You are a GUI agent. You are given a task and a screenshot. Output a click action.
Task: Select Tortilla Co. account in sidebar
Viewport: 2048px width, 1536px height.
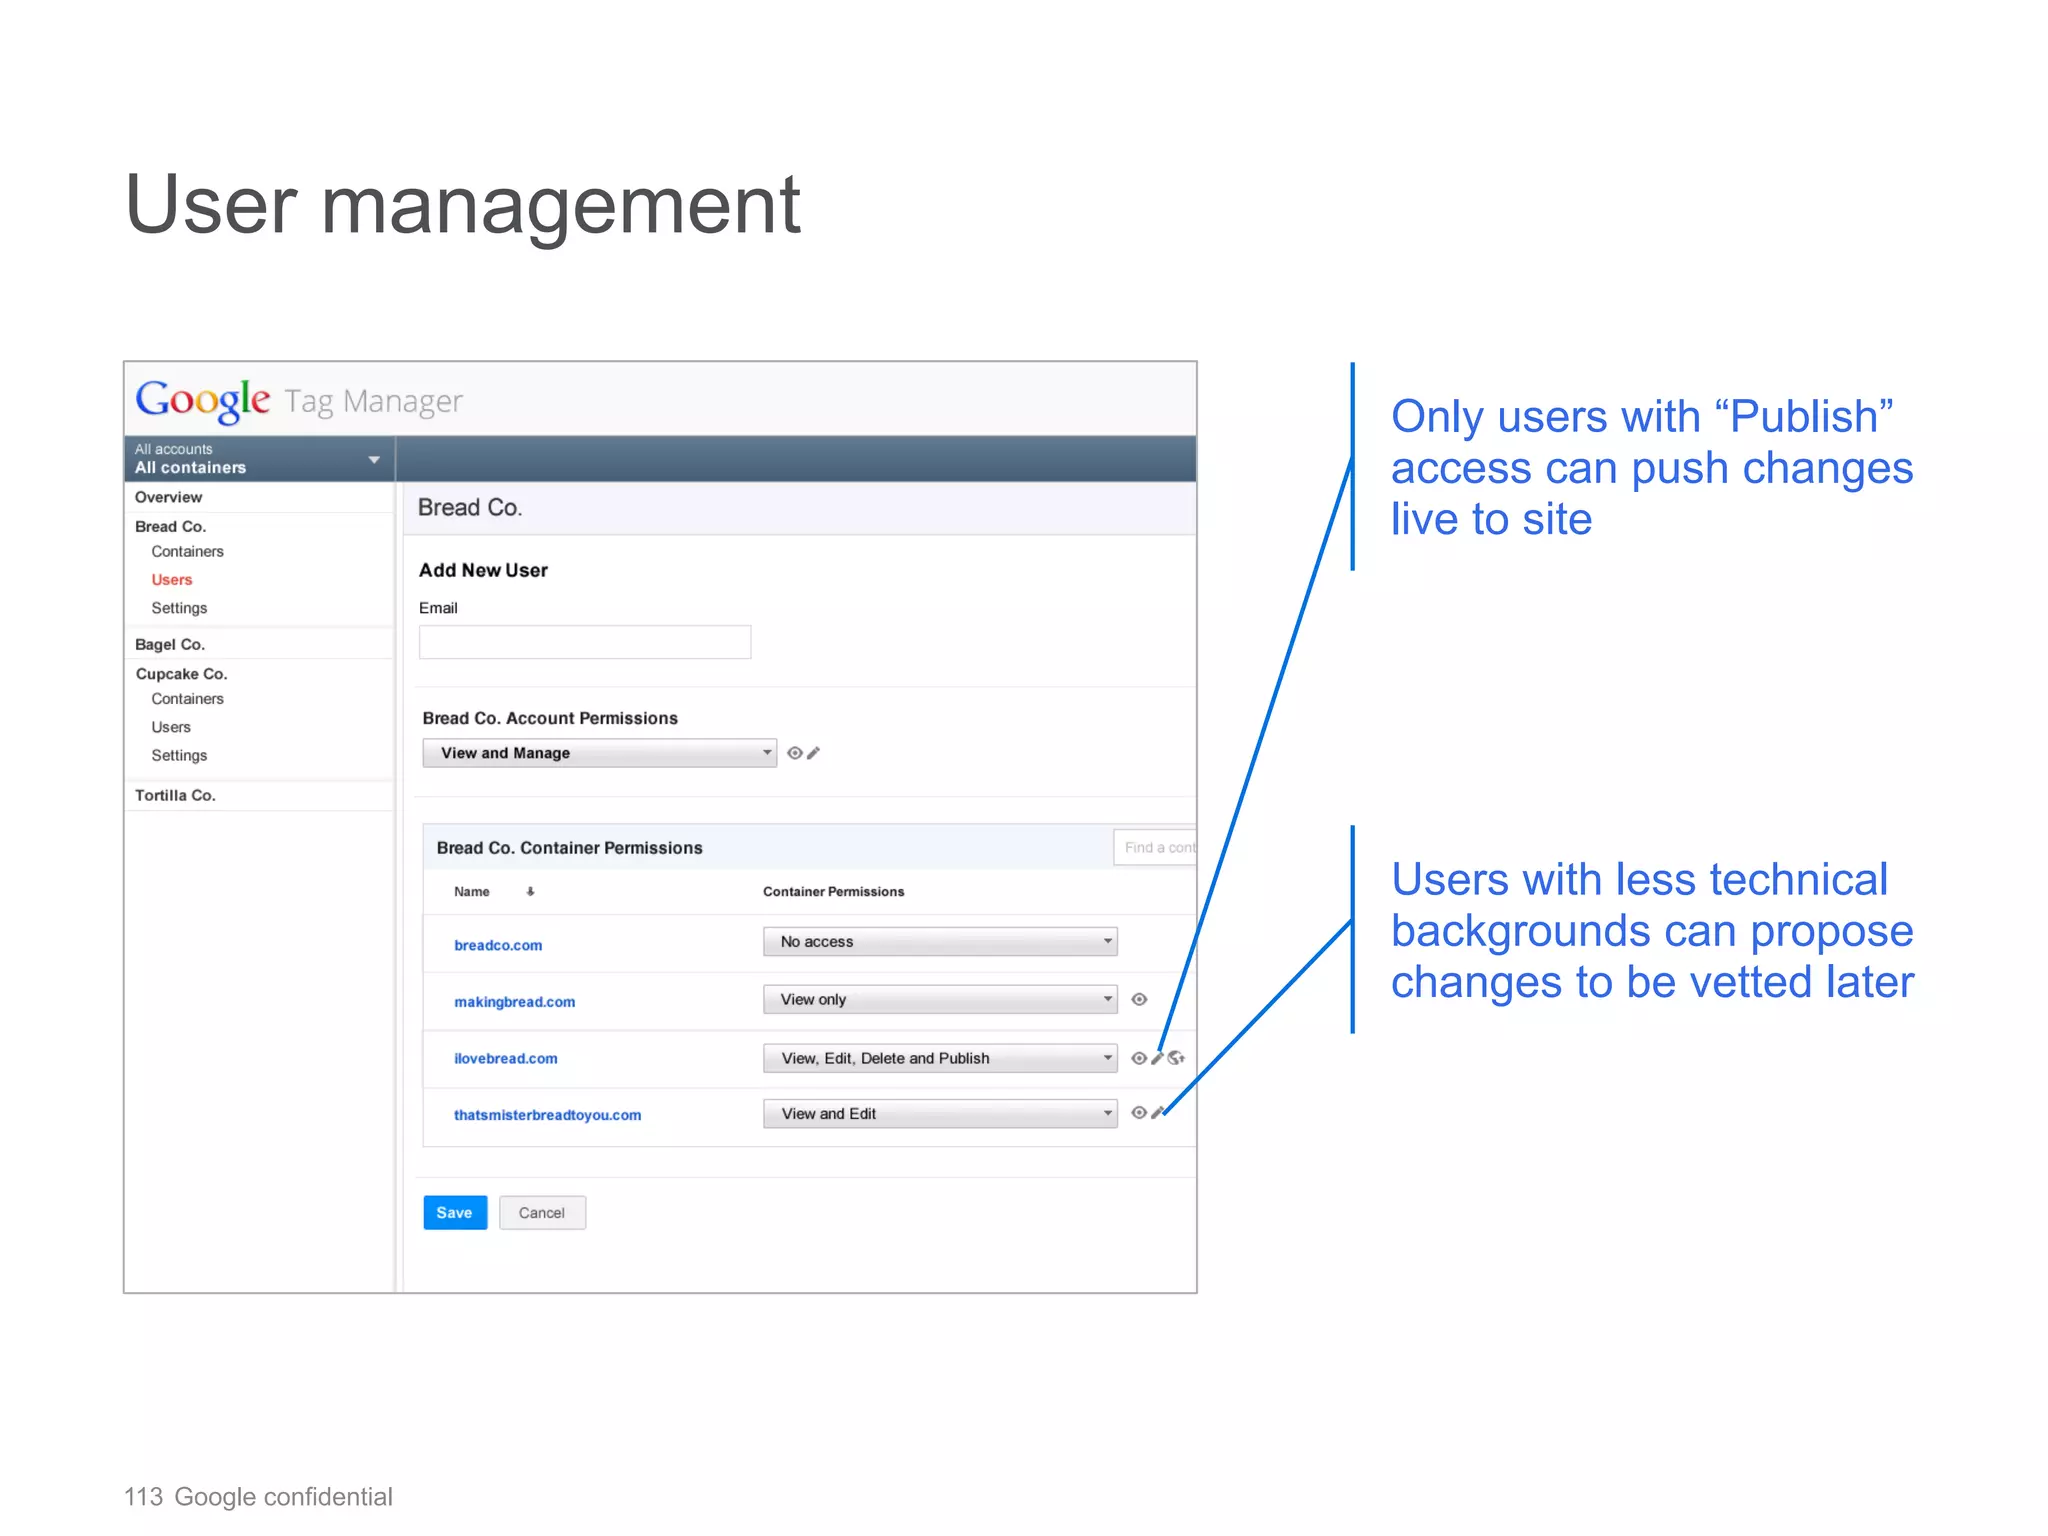(175, 795)
